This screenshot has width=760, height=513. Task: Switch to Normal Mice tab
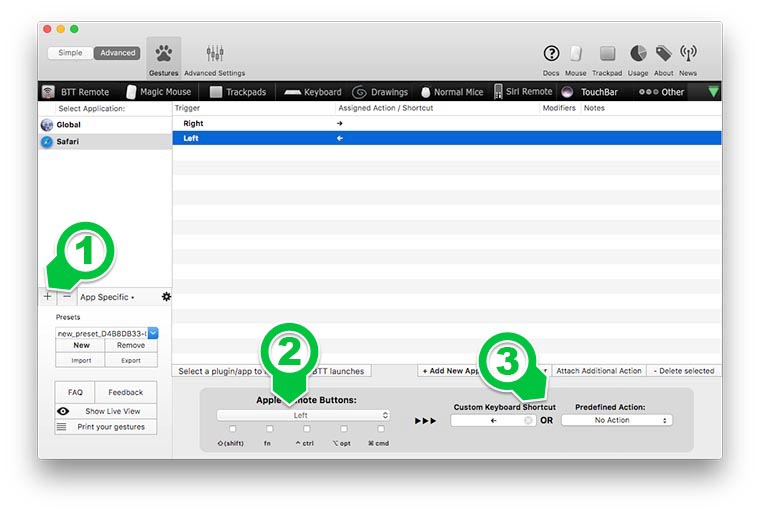[452, 92]
